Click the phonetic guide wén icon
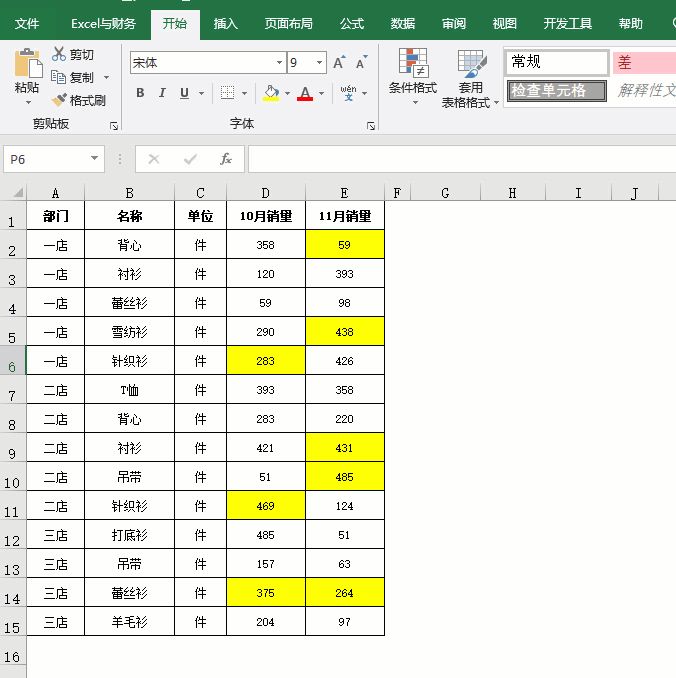This screenshot has width=676, height=678. coord(348,93)
